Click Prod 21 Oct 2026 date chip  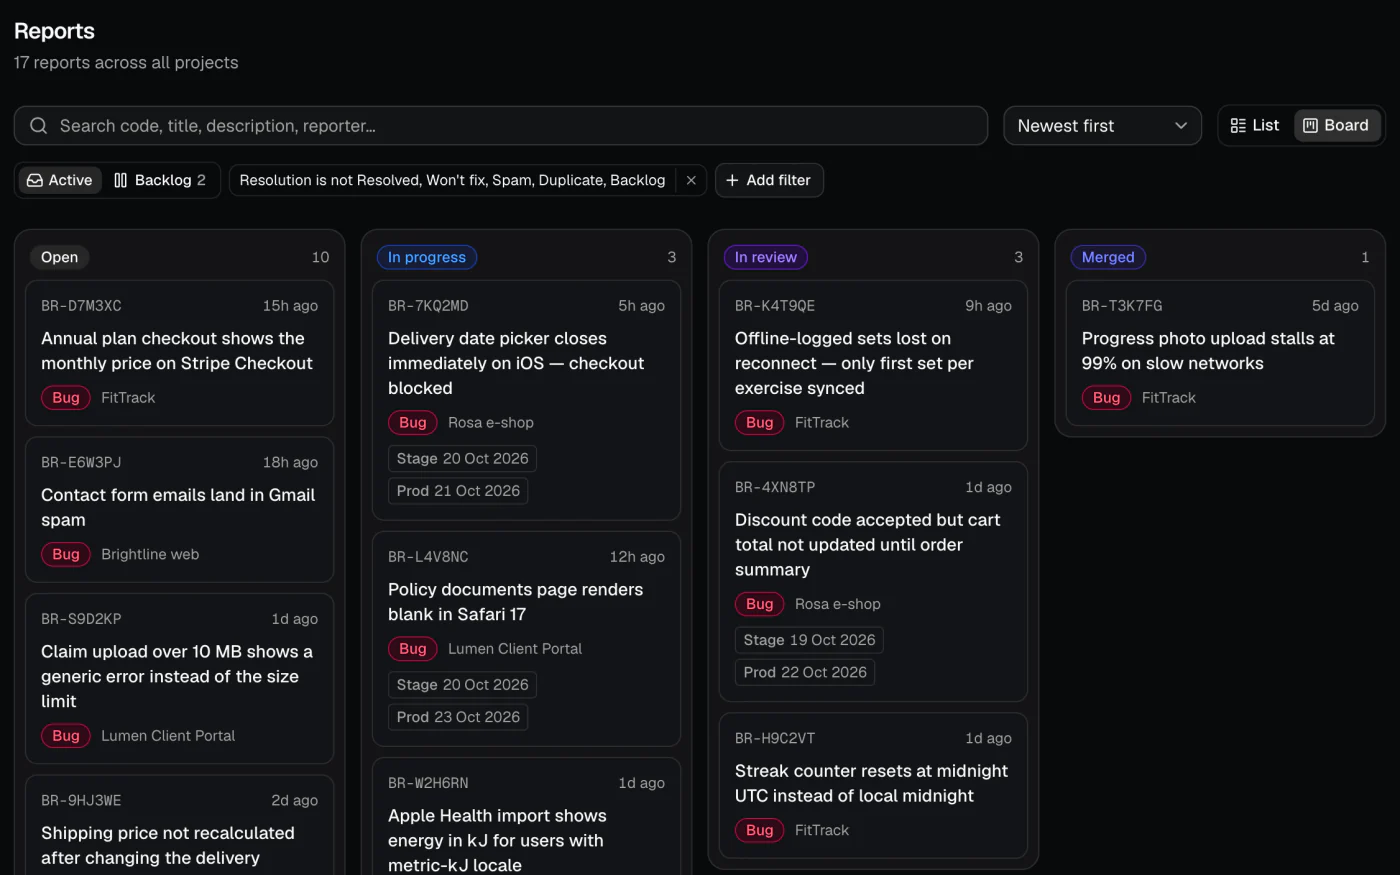coord(458,491)
